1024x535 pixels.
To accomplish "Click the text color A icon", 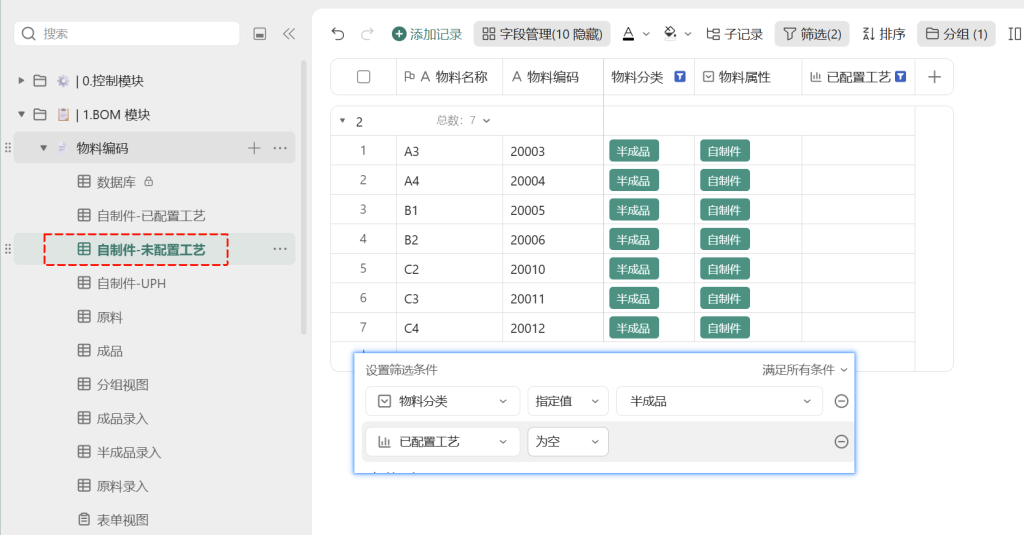I will [628, 34].
